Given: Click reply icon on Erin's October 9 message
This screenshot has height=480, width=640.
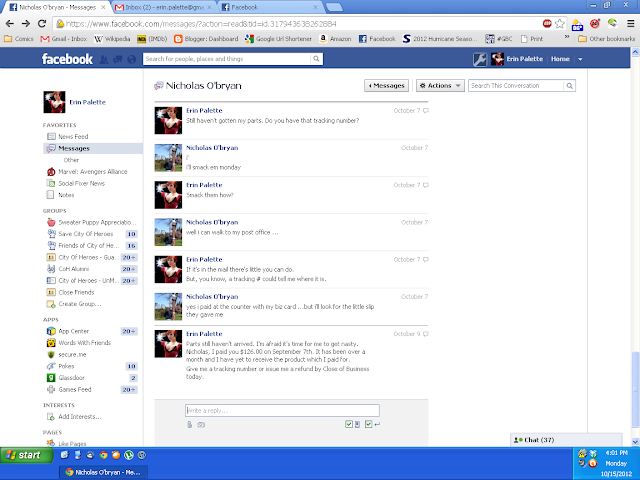Looking at the screenshot, I should coord(426,334).
